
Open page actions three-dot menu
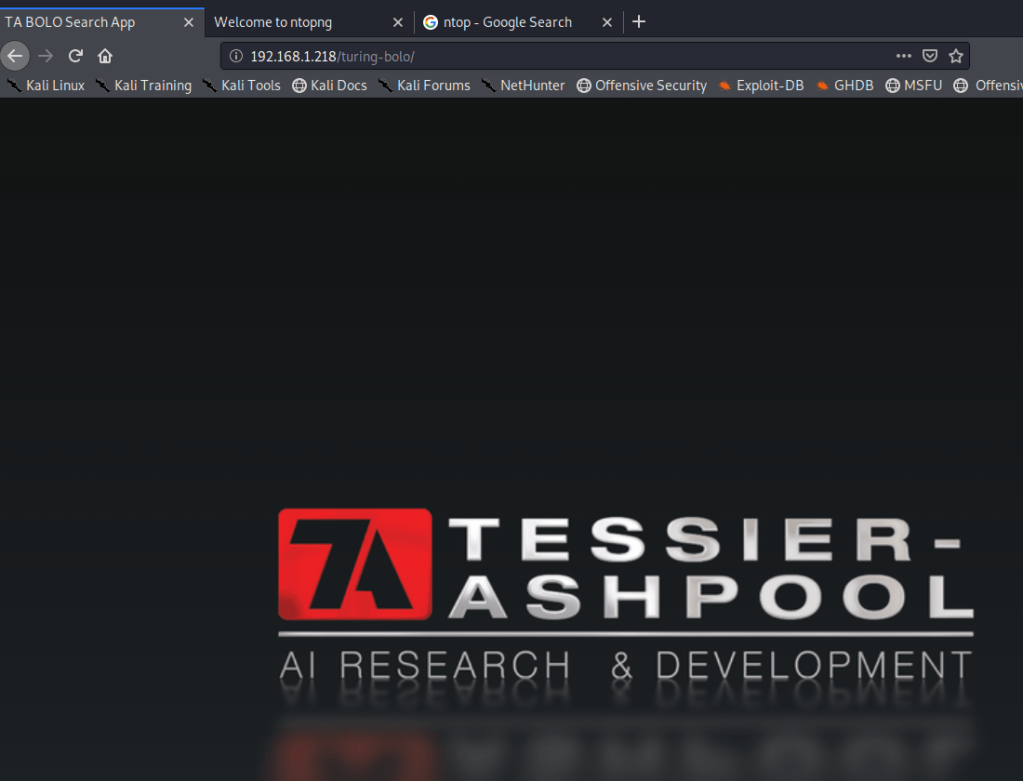pyautogui.click(x=903, y=56)
